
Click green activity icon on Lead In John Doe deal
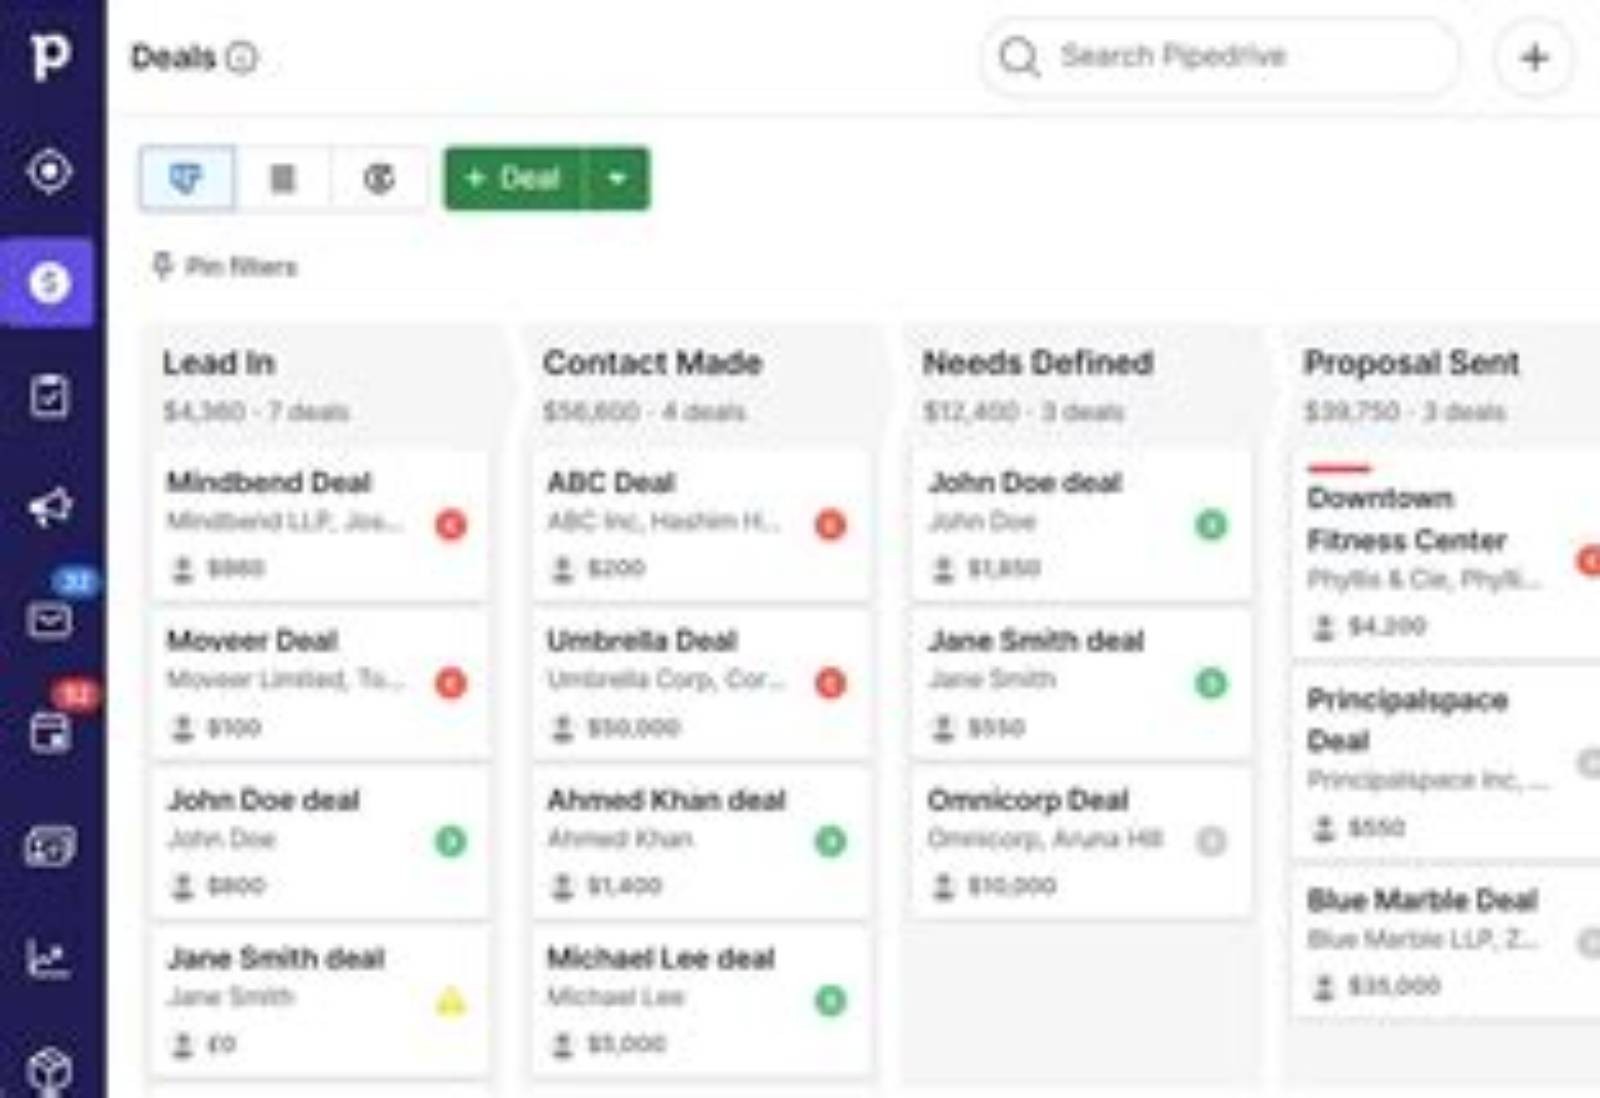click(x=451, y=841)
